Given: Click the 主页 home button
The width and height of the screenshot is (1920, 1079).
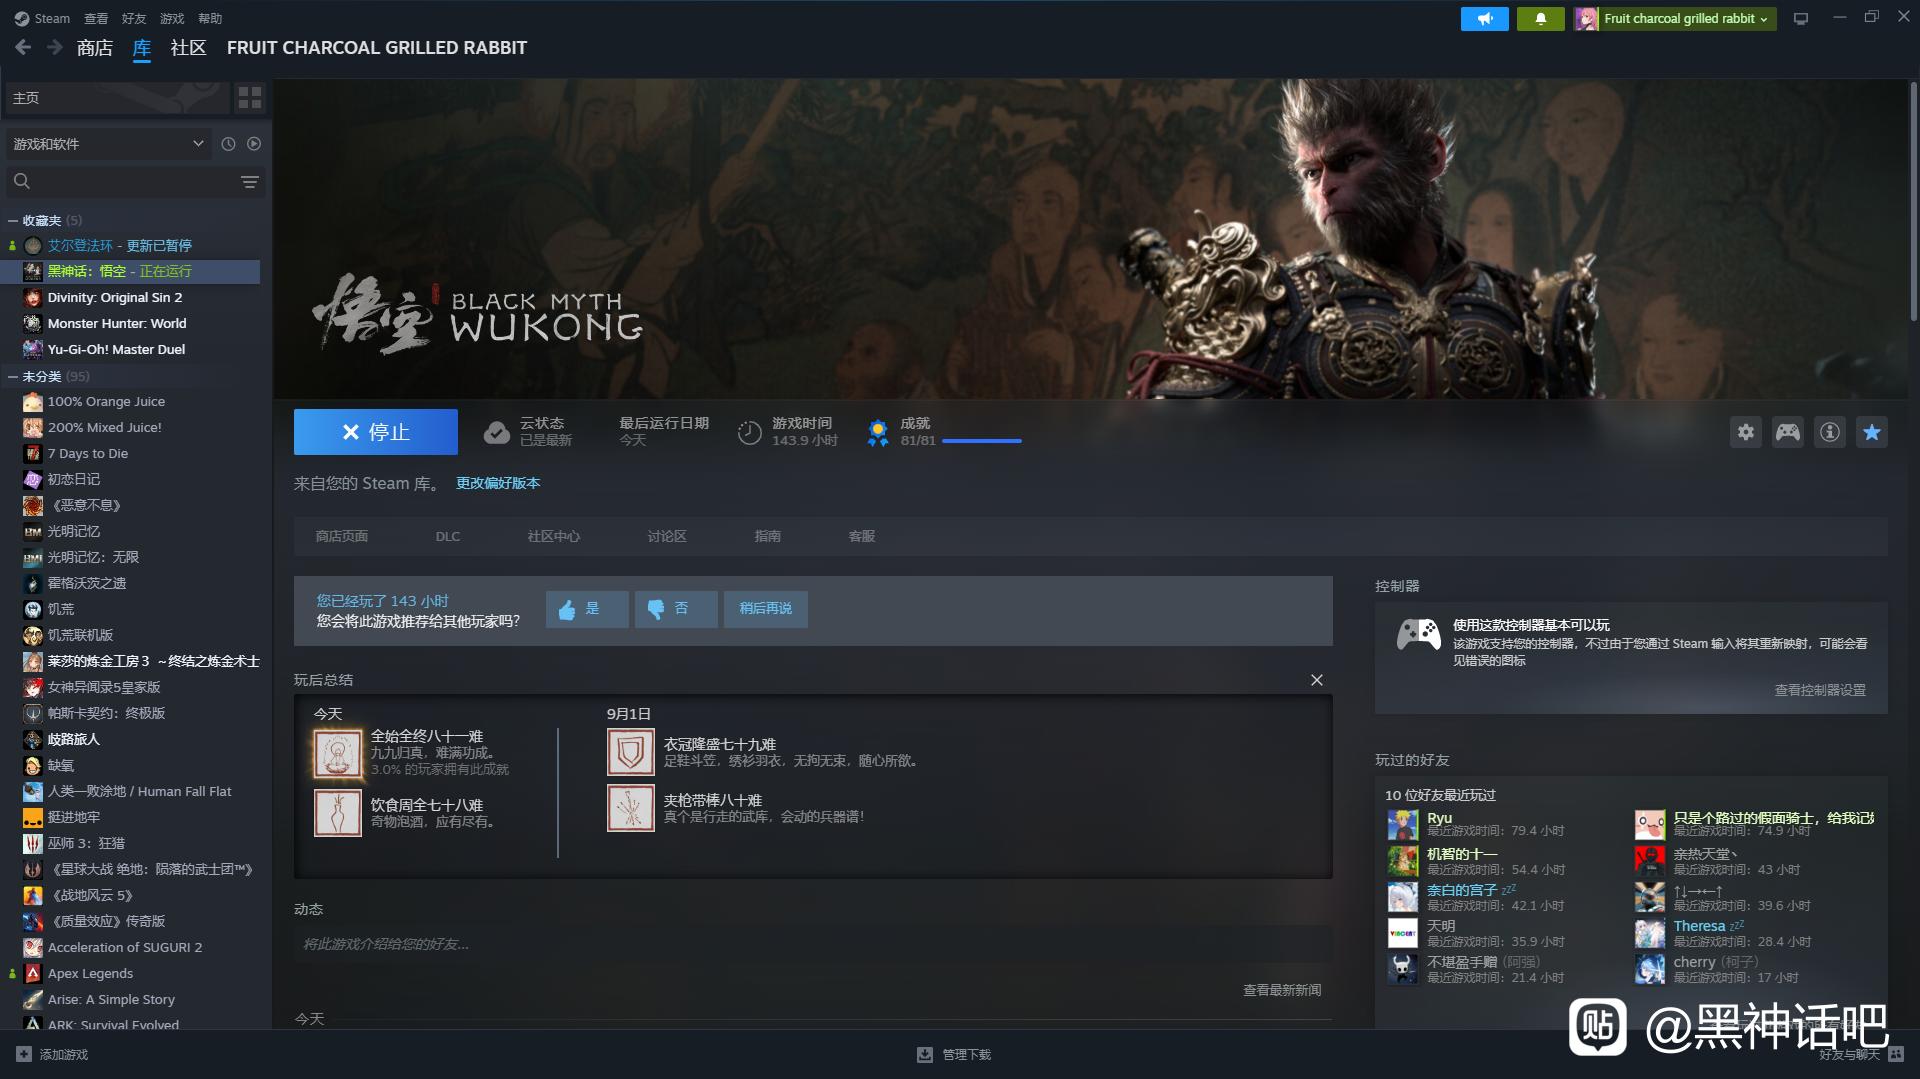Looking at the screenshot, I should coord(117,97).
